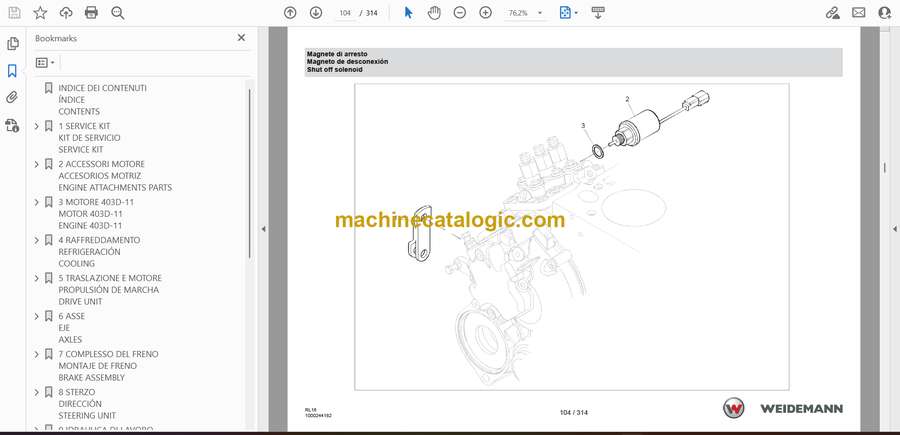Expand the 2 ACCESSORI MOTORE bookmark
Screen dimensions: 900x435
(37, 164)
